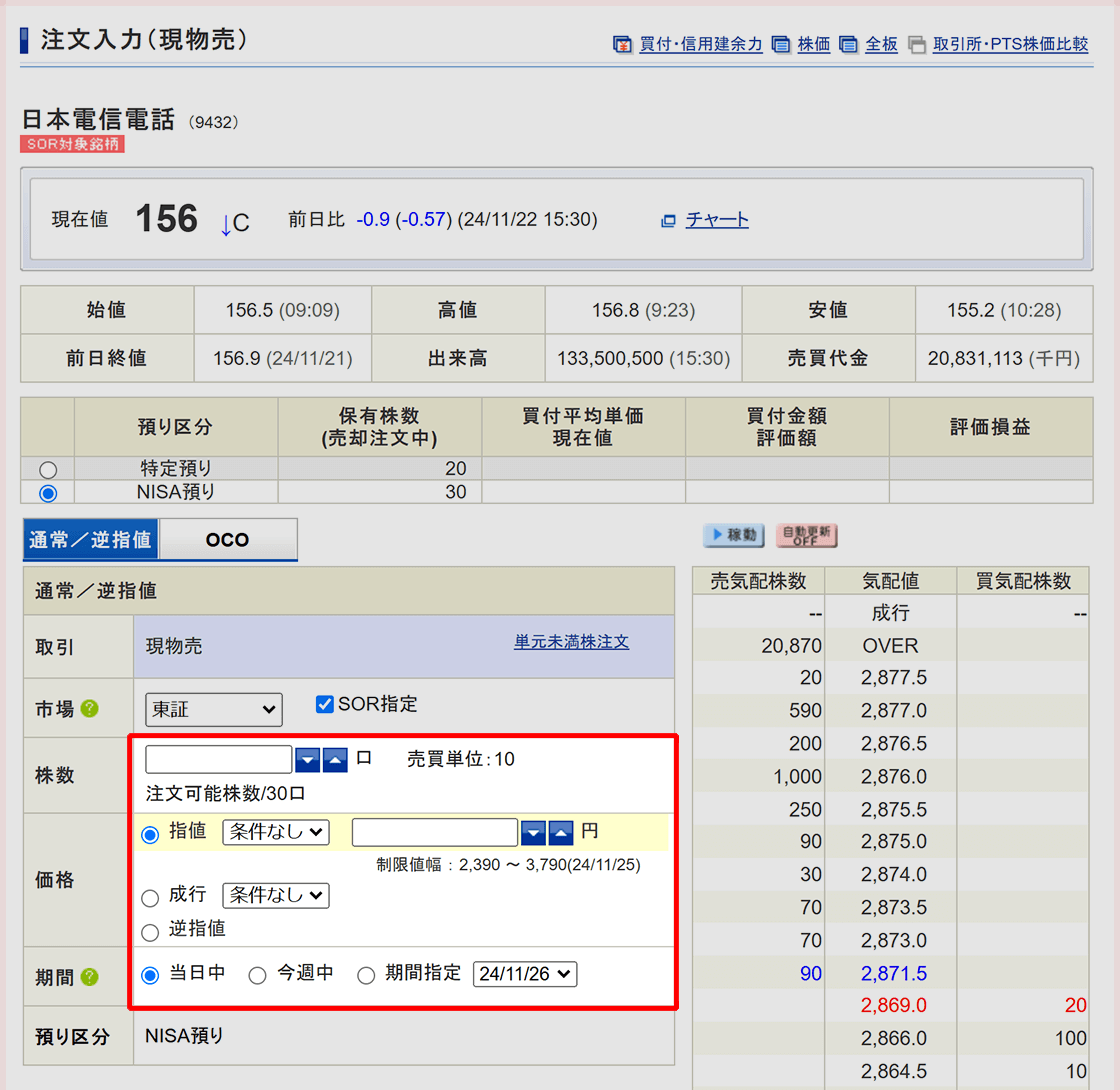This screenshot has height=1090, width=1120.
Task: Follow the 単元未満株注文 link
Action: tap(571, 642)
